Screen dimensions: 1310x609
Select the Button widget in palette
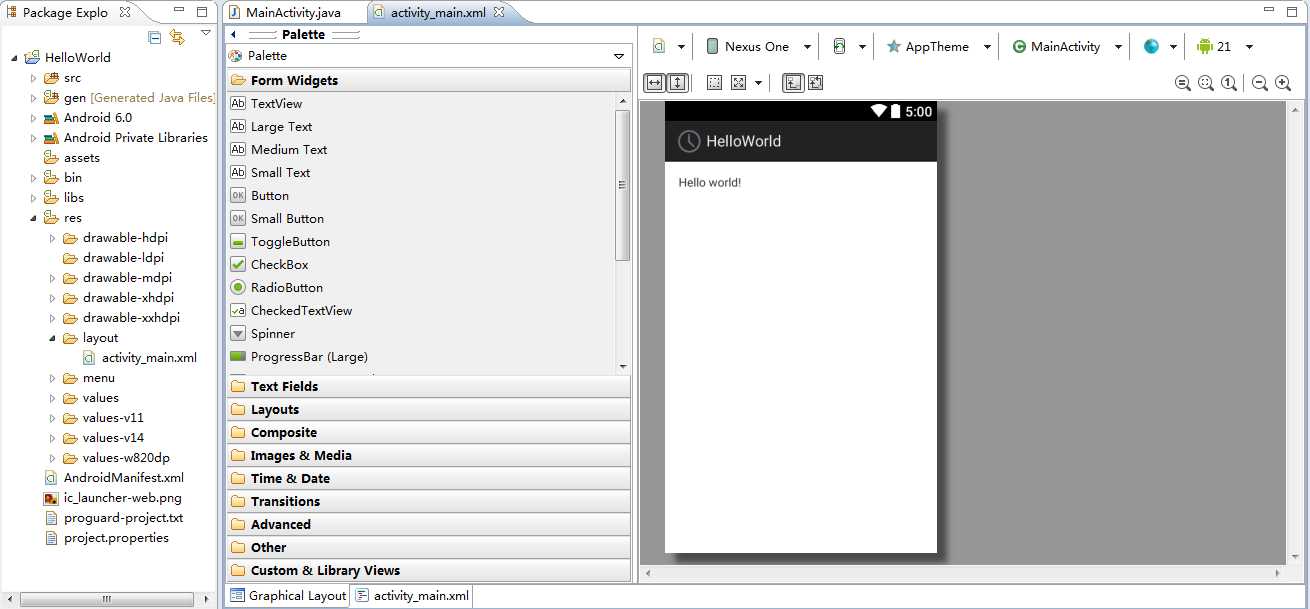[270, 195]
